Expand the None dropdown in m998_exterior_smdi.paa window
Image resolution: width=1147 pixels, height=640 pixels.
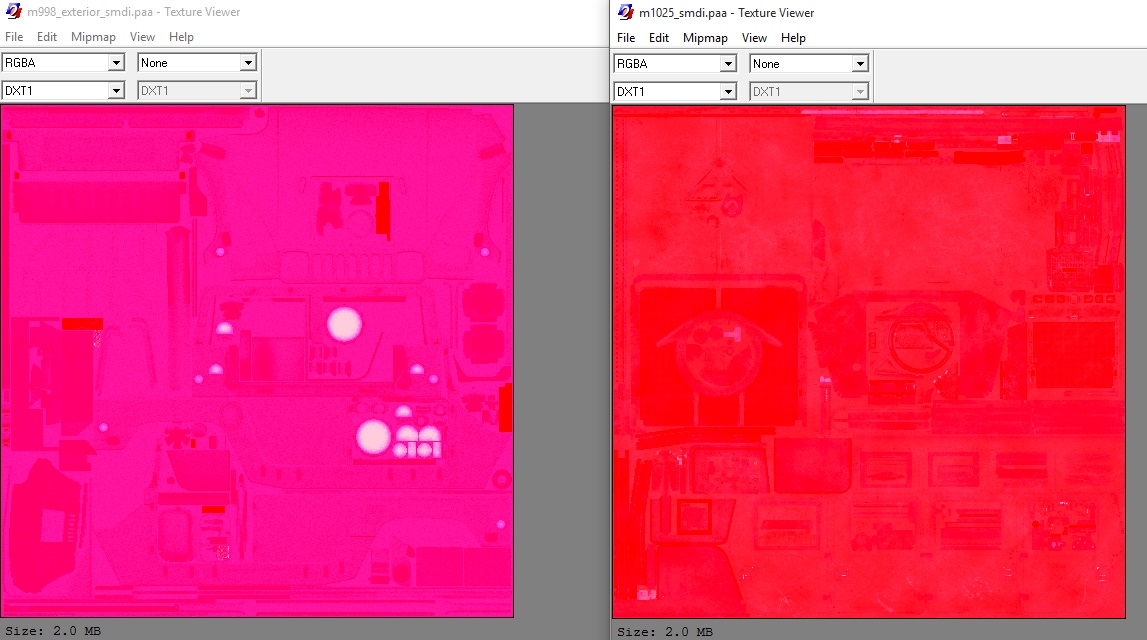point(248,63)
